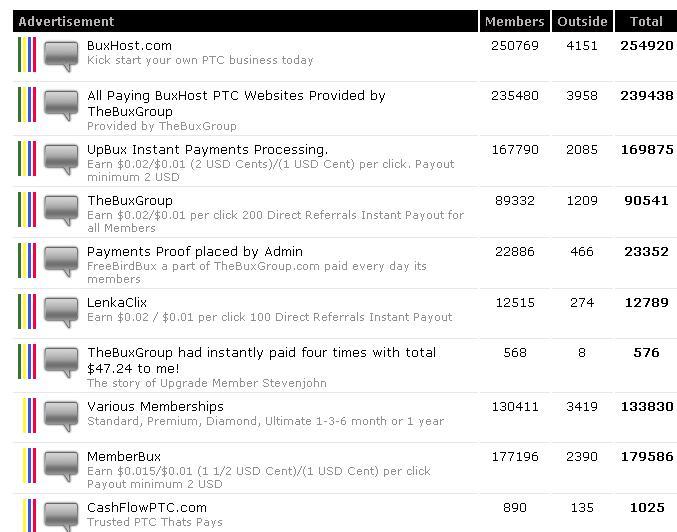This screenshot has width=677, height=532.
Task: Open CashFlowPTC.com advertisement
Action: 147,508
